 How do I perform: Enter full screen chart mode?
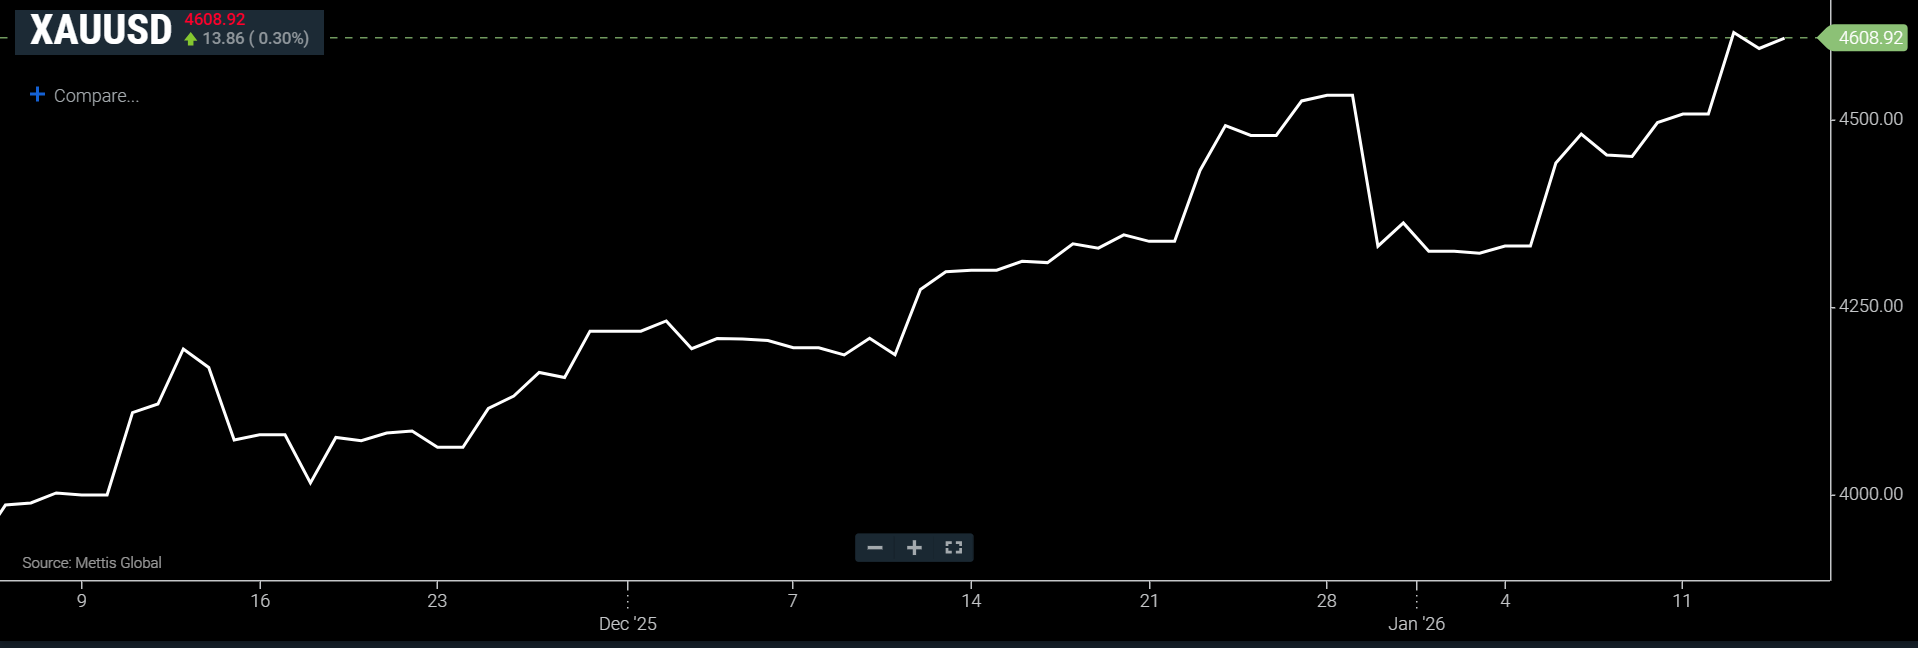tap(953, 548)
